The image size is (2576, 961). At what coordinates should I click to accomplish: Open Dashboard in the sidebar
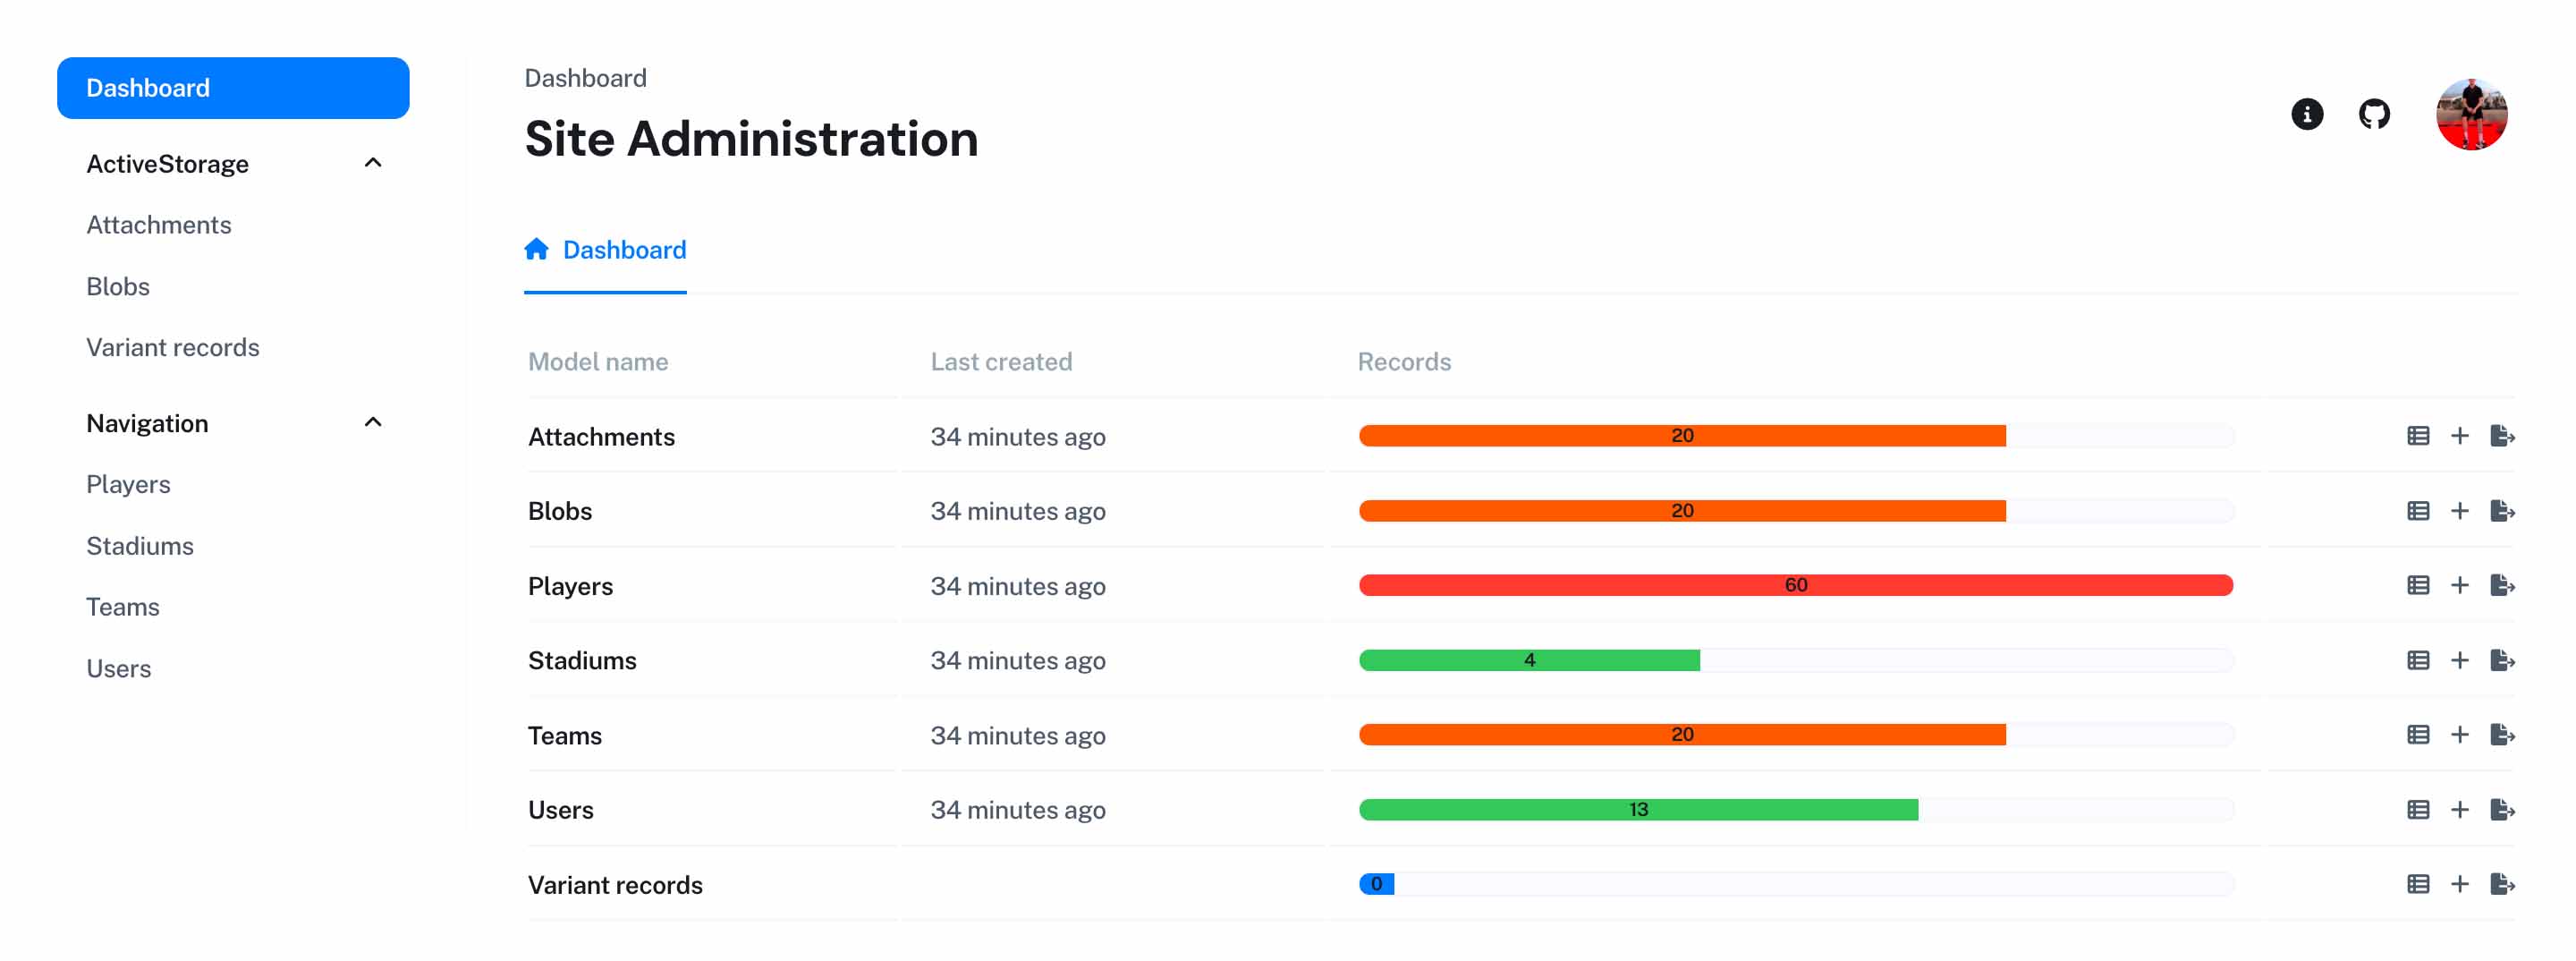(233, 88)
